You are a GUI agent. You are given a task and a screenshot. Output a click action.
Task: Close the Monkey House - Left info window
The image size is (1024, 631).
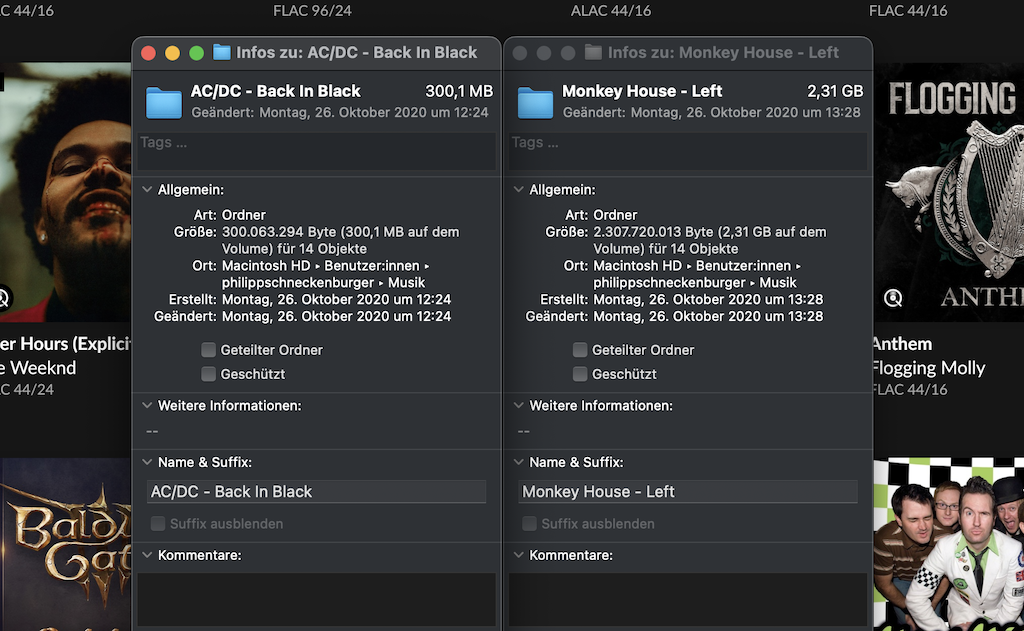520,53
